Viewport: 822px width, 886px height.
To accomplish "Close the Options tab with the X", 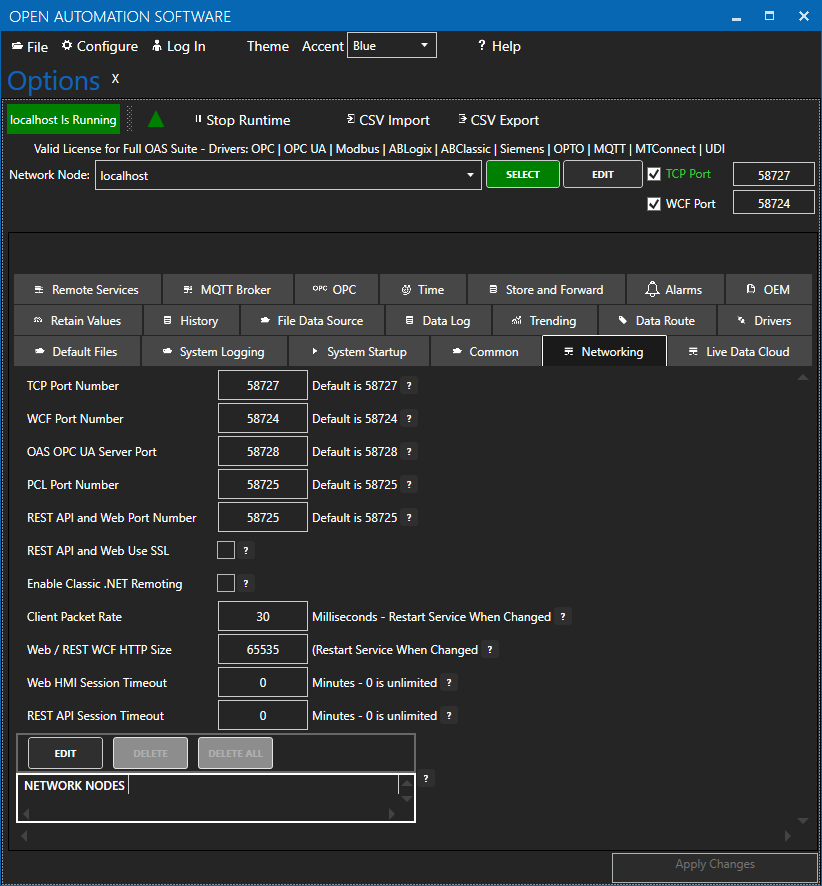I will pyautogui.click(x=115, y=78).
